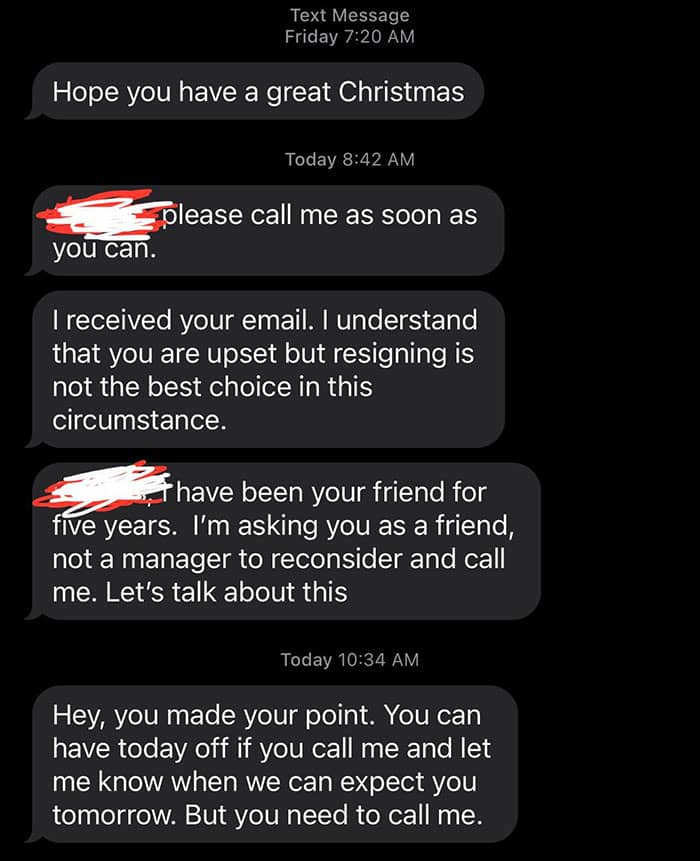The width and height of the screenshot is (700, 861).
Task: Tap the 'Today 8:42 AM' timestamp
Action: pyautogui.click(x=350, y=159)
